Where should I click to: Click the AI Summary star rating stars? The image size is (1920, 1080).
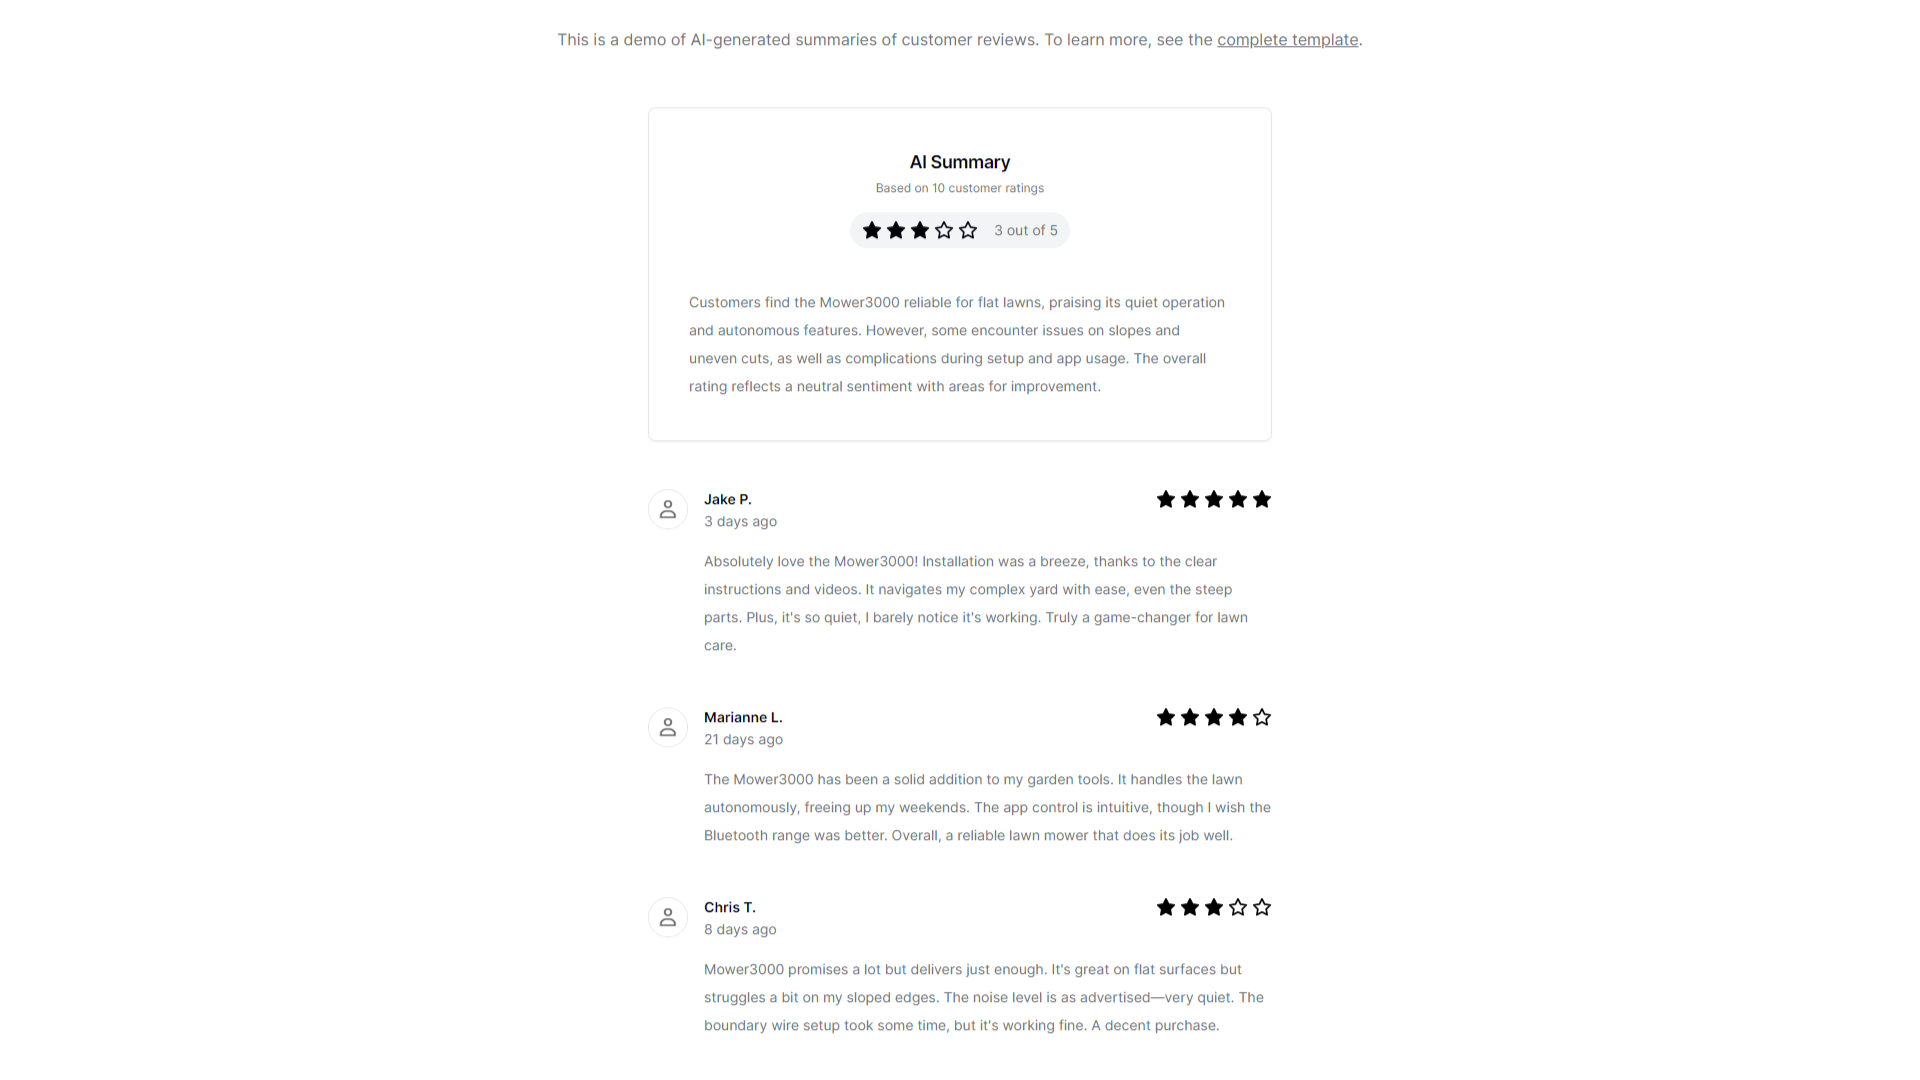[x=920, y=231]
